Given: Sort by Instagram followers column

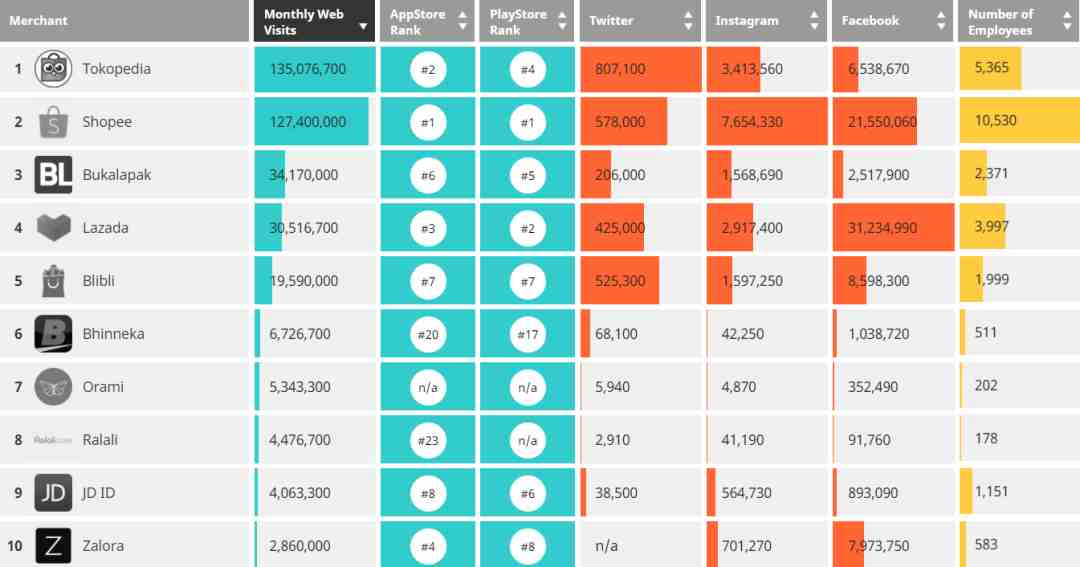Looking at the screenshot, I should [766, 21].
